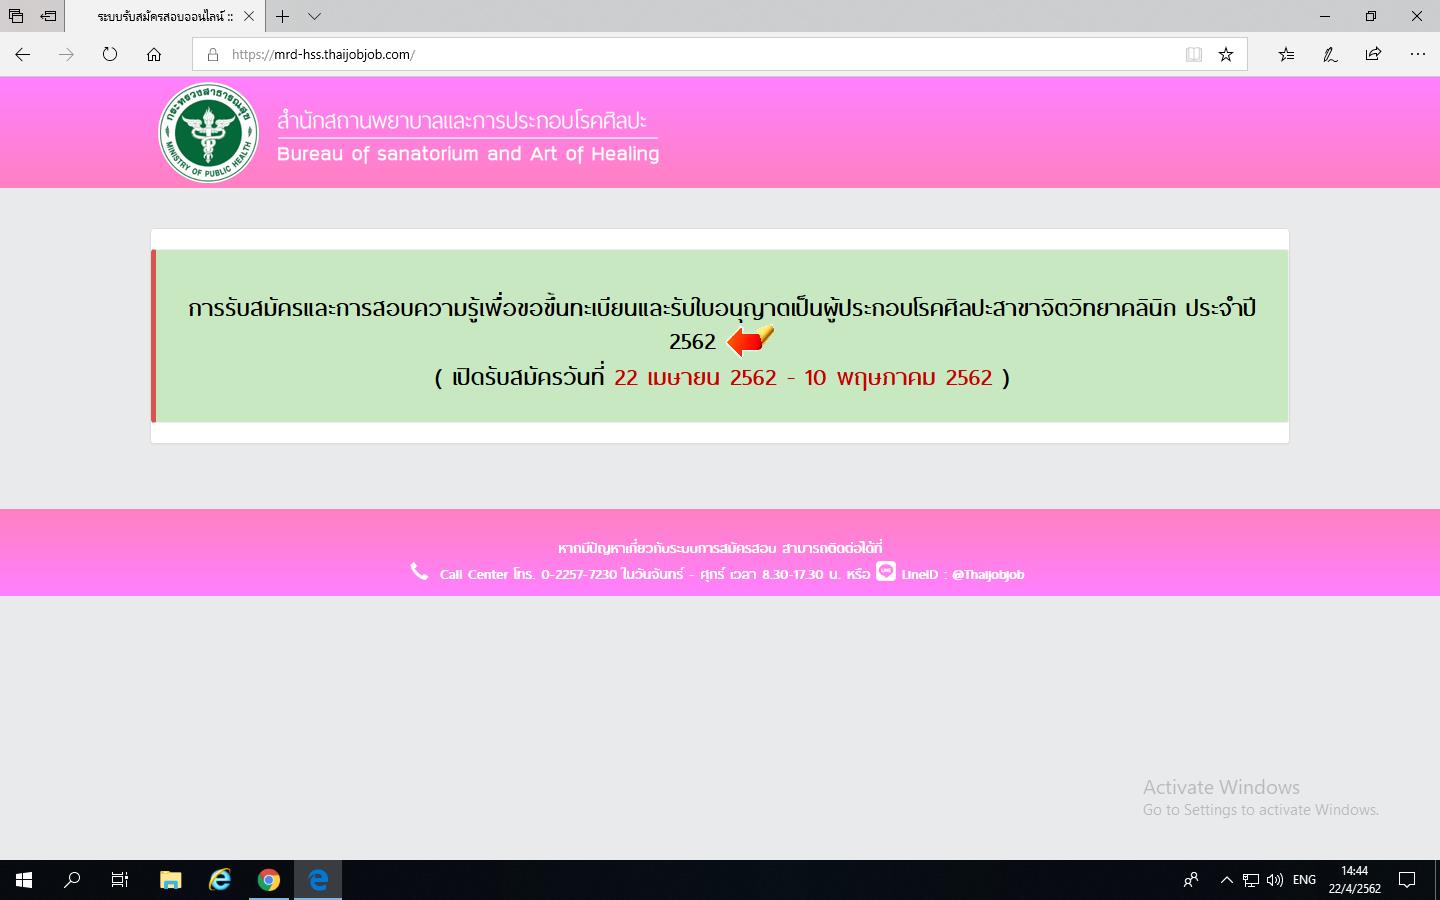Open a new tab with plus button

point(283,16)
